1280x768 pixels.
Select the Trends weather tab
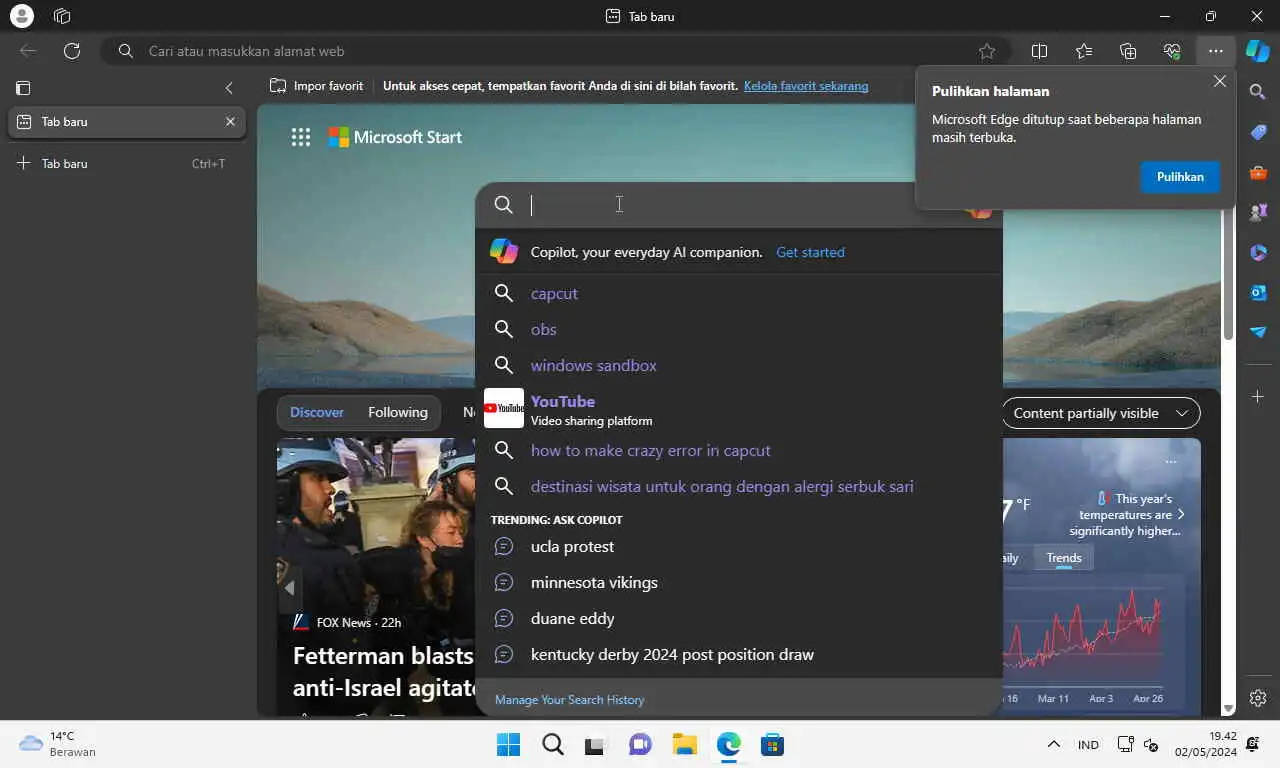pyautogui.click(x=1064, y=558)
